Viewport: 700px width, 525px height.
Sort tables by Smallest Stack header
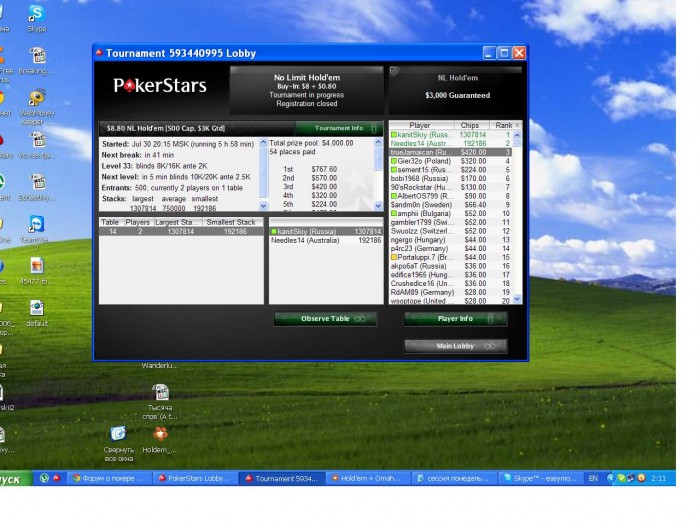point(232,222)
